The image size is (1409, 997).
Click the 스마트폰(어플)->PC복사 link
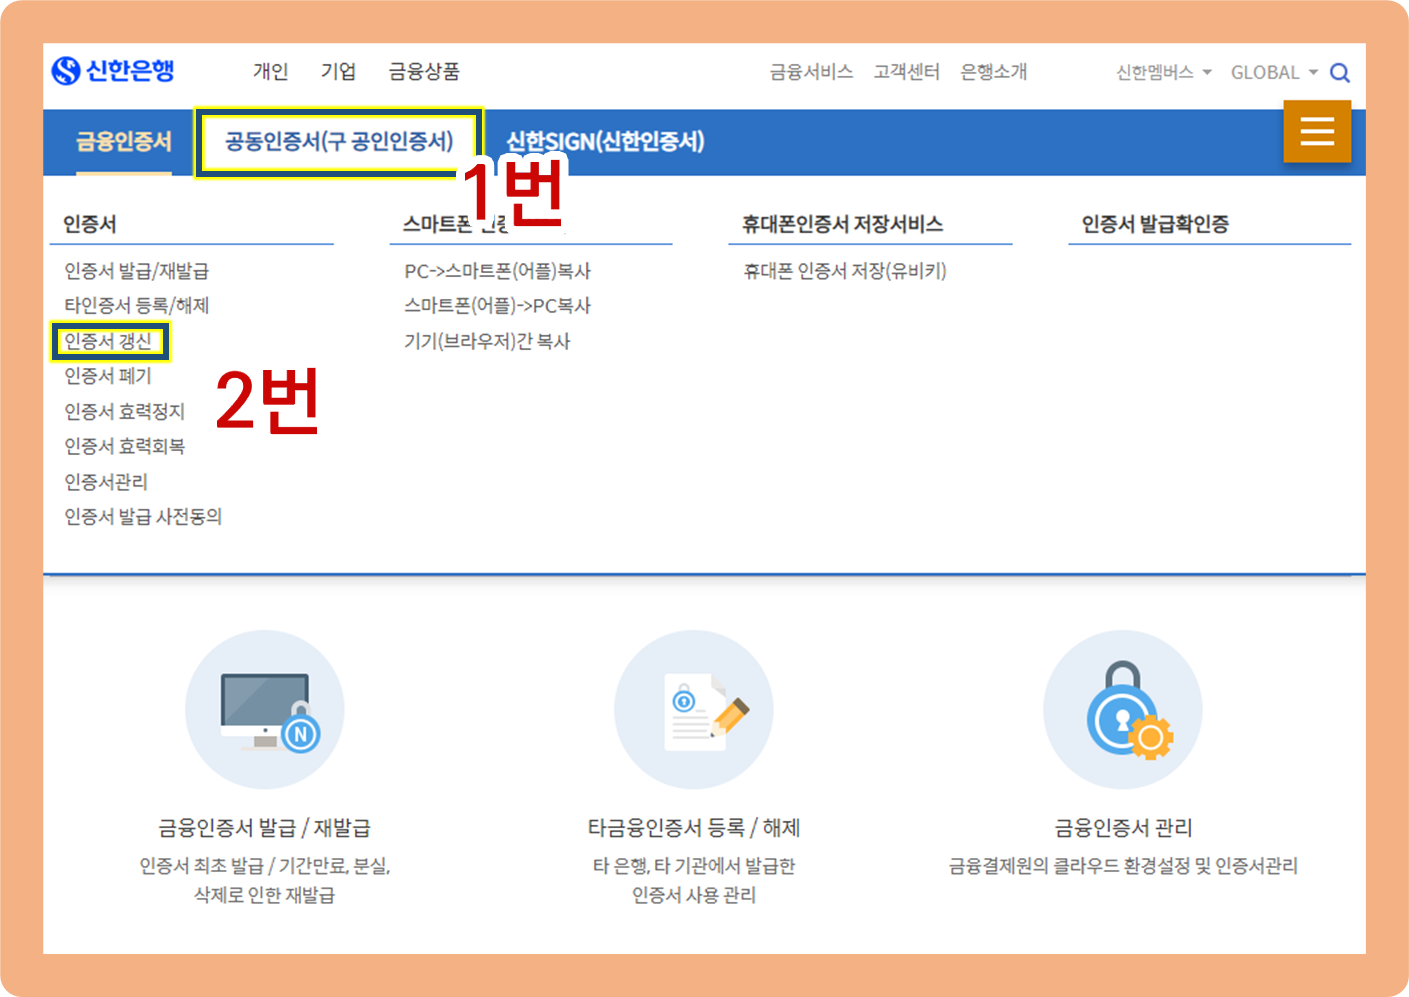(x=497, y=306)
